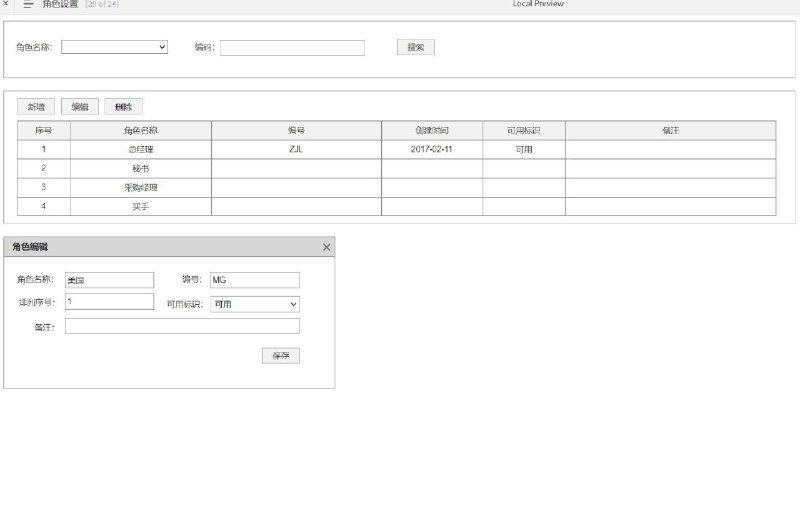Focus the 备注 input in the dialog
The height and width of the screenshot is (526, 800).
click(x=182, y=327)
